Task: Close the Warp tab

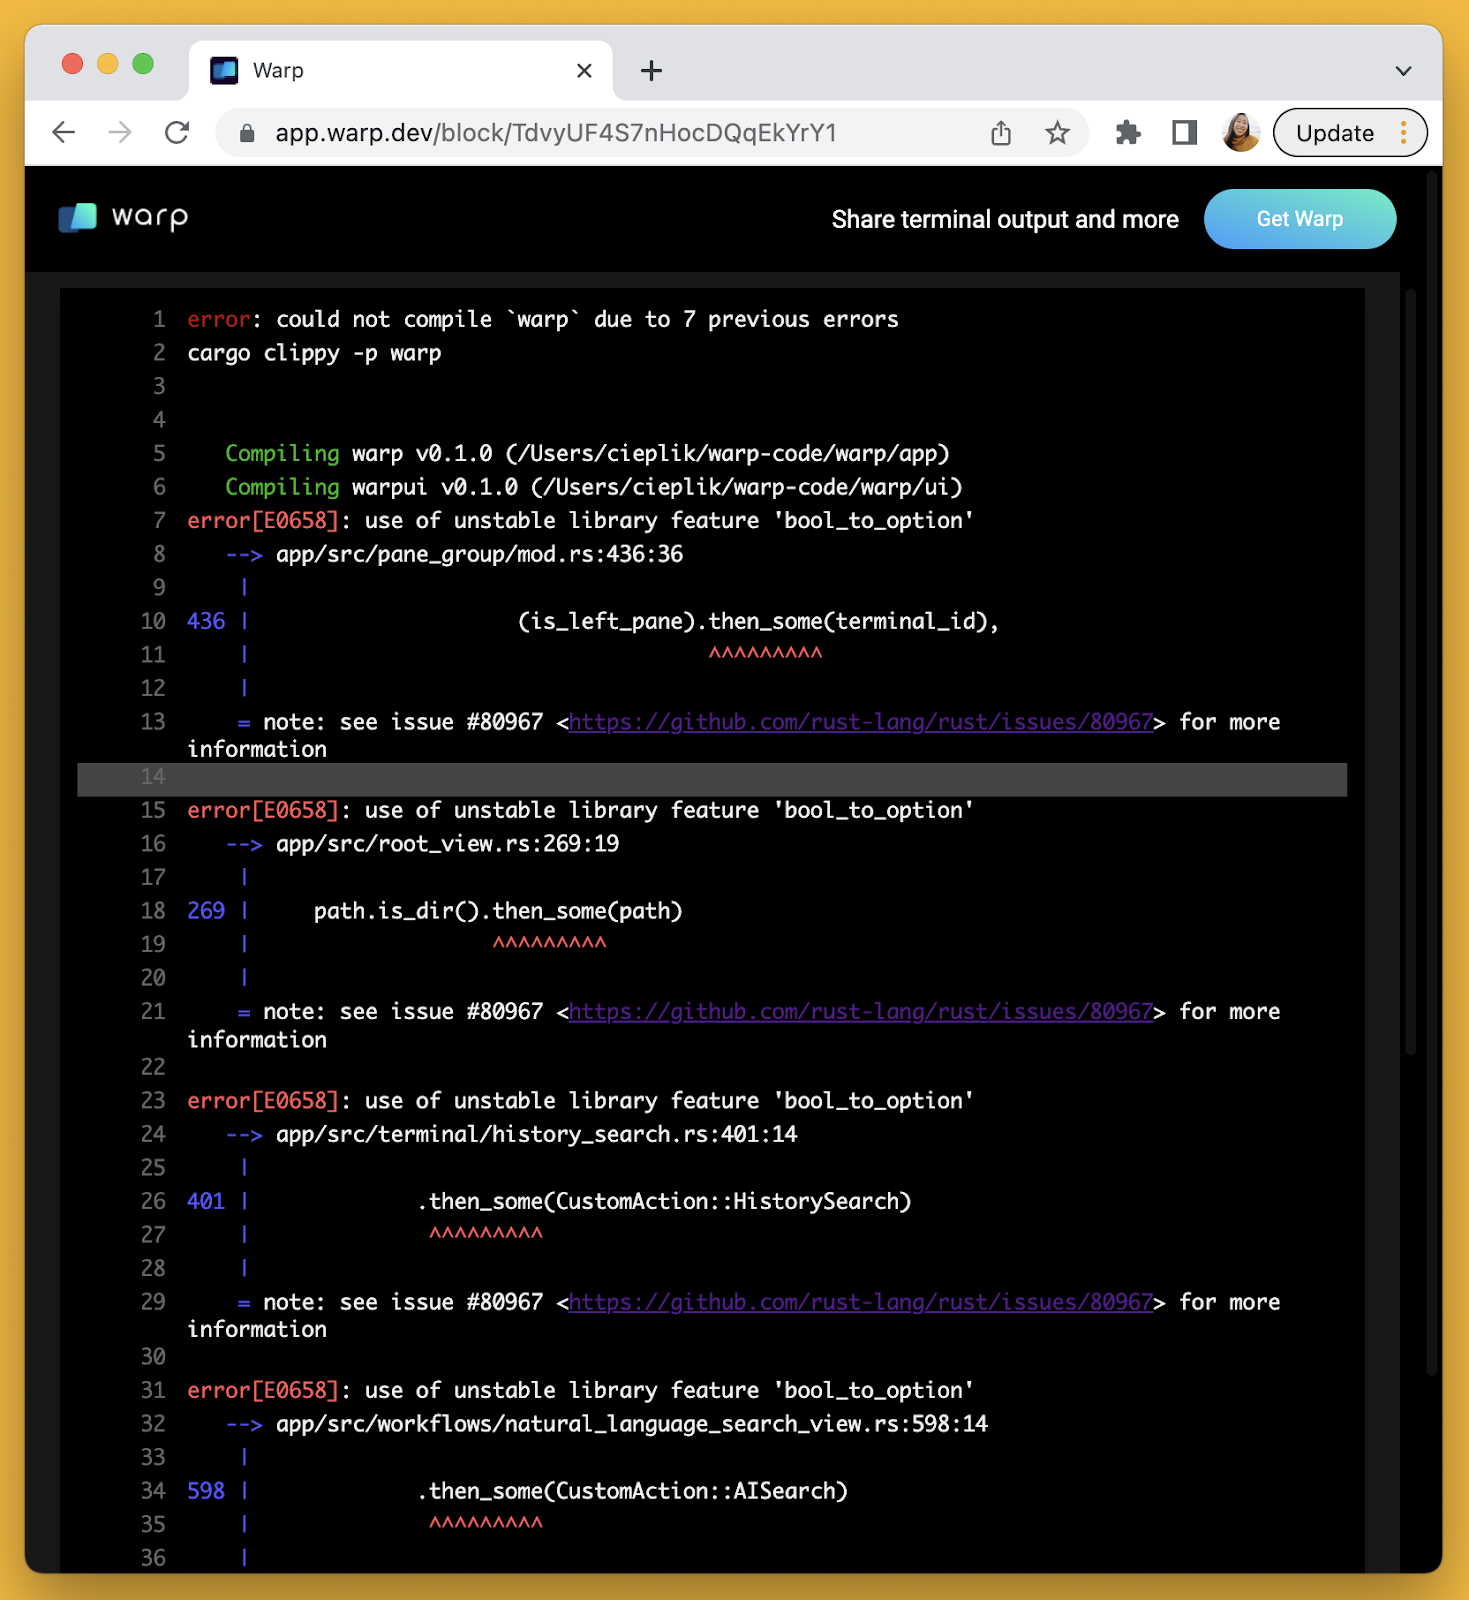Action: pyautogui.click(x=585, y=71)
